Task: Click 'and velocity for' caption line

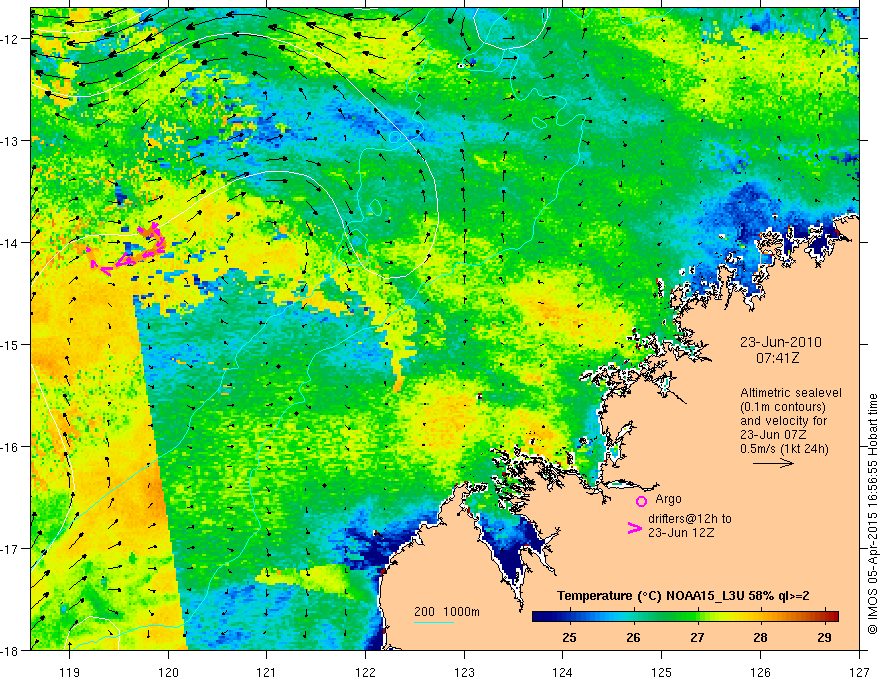Action: (x=783, y=421)
